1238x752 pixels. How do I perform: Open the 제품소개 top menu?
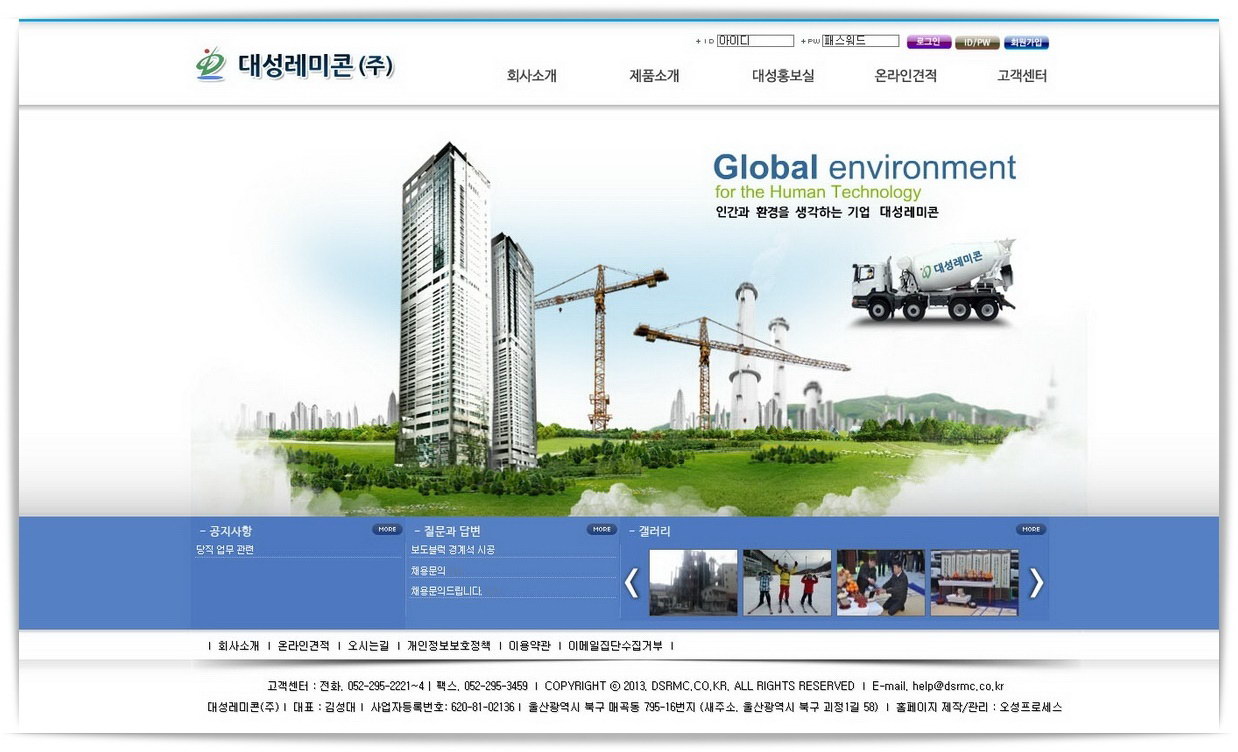(654, 75)
